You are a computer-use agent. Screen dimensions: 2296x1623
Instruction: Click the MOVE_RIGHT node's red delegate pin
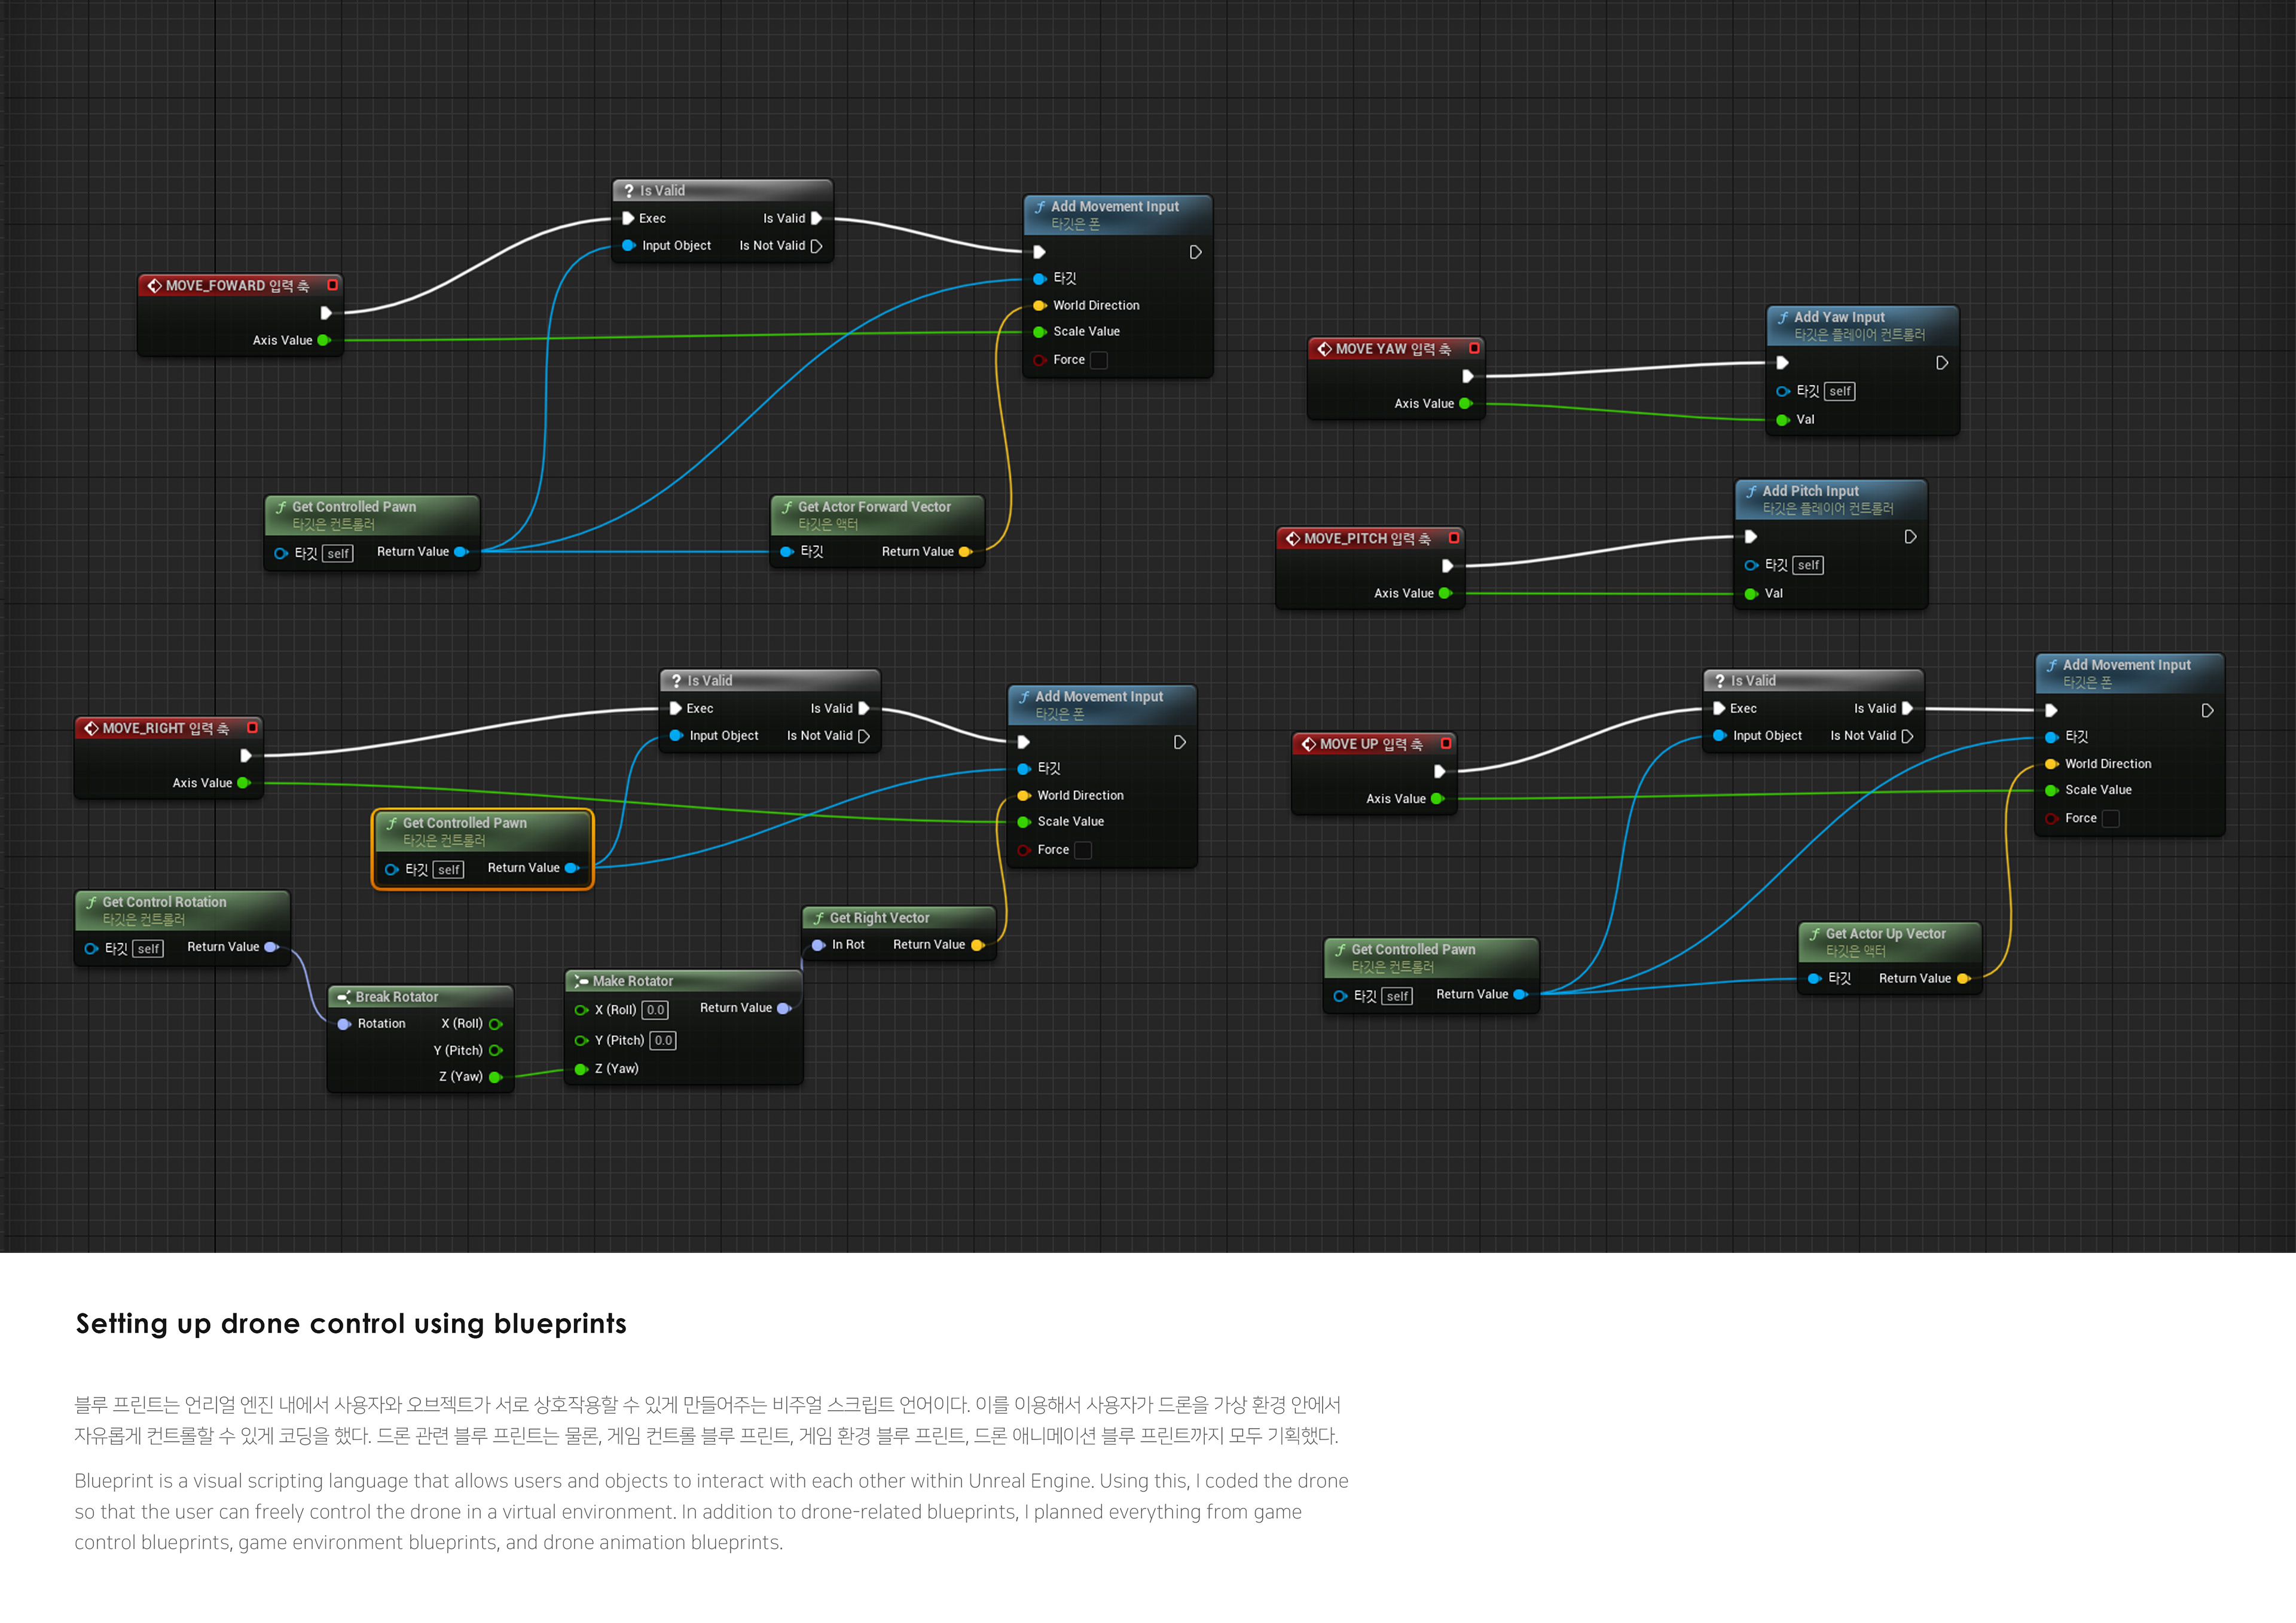coord(252,728)
